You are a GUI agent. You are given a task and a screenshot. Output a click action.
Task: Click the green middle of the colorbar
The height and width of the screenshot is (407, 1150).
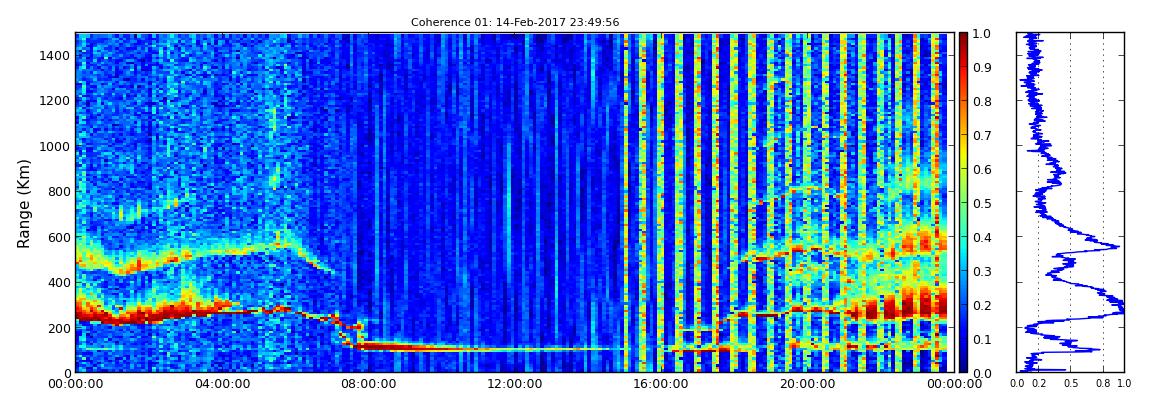[963, 203]
